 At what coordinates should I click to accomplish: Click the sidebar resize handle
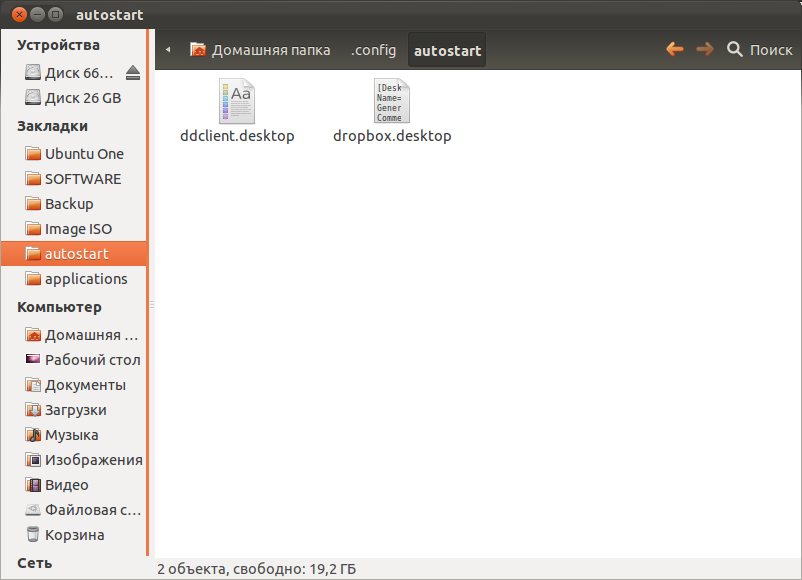pyautogui.click(x=151, y=305)
